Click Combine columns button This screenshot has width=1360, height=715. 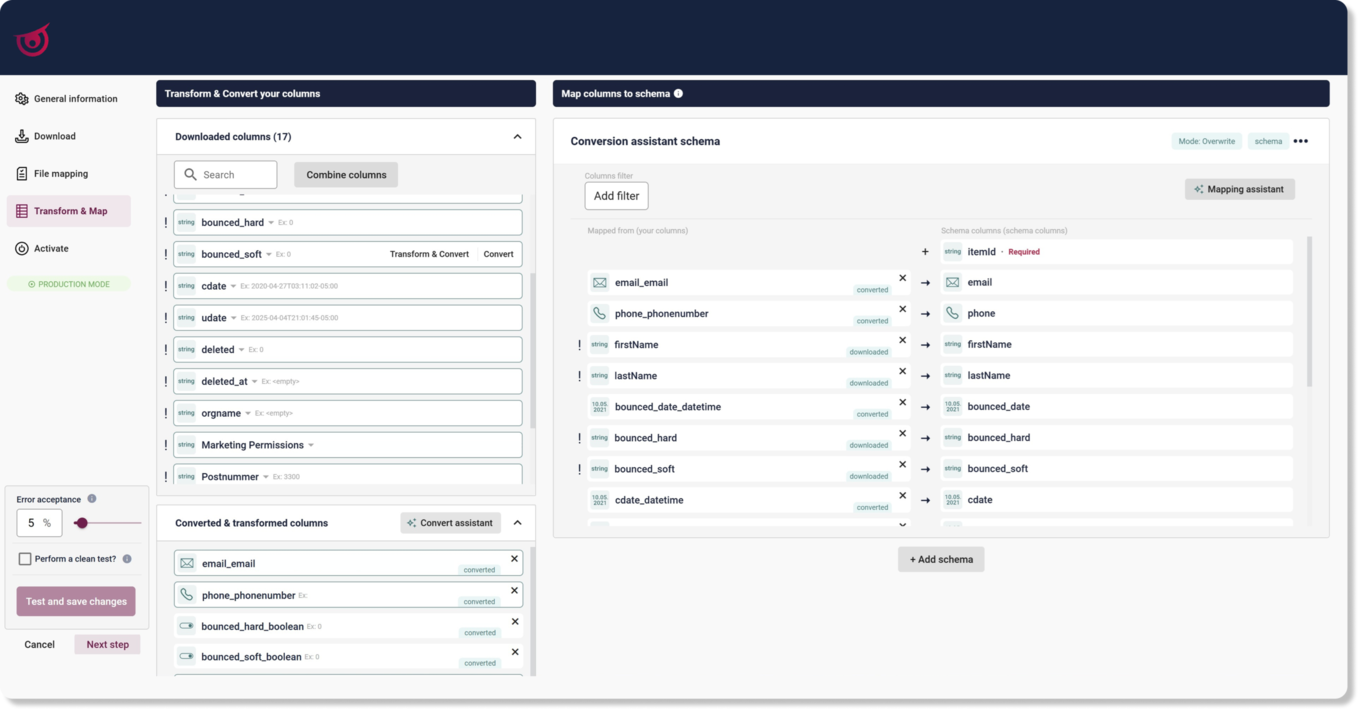tap(346, 175)
